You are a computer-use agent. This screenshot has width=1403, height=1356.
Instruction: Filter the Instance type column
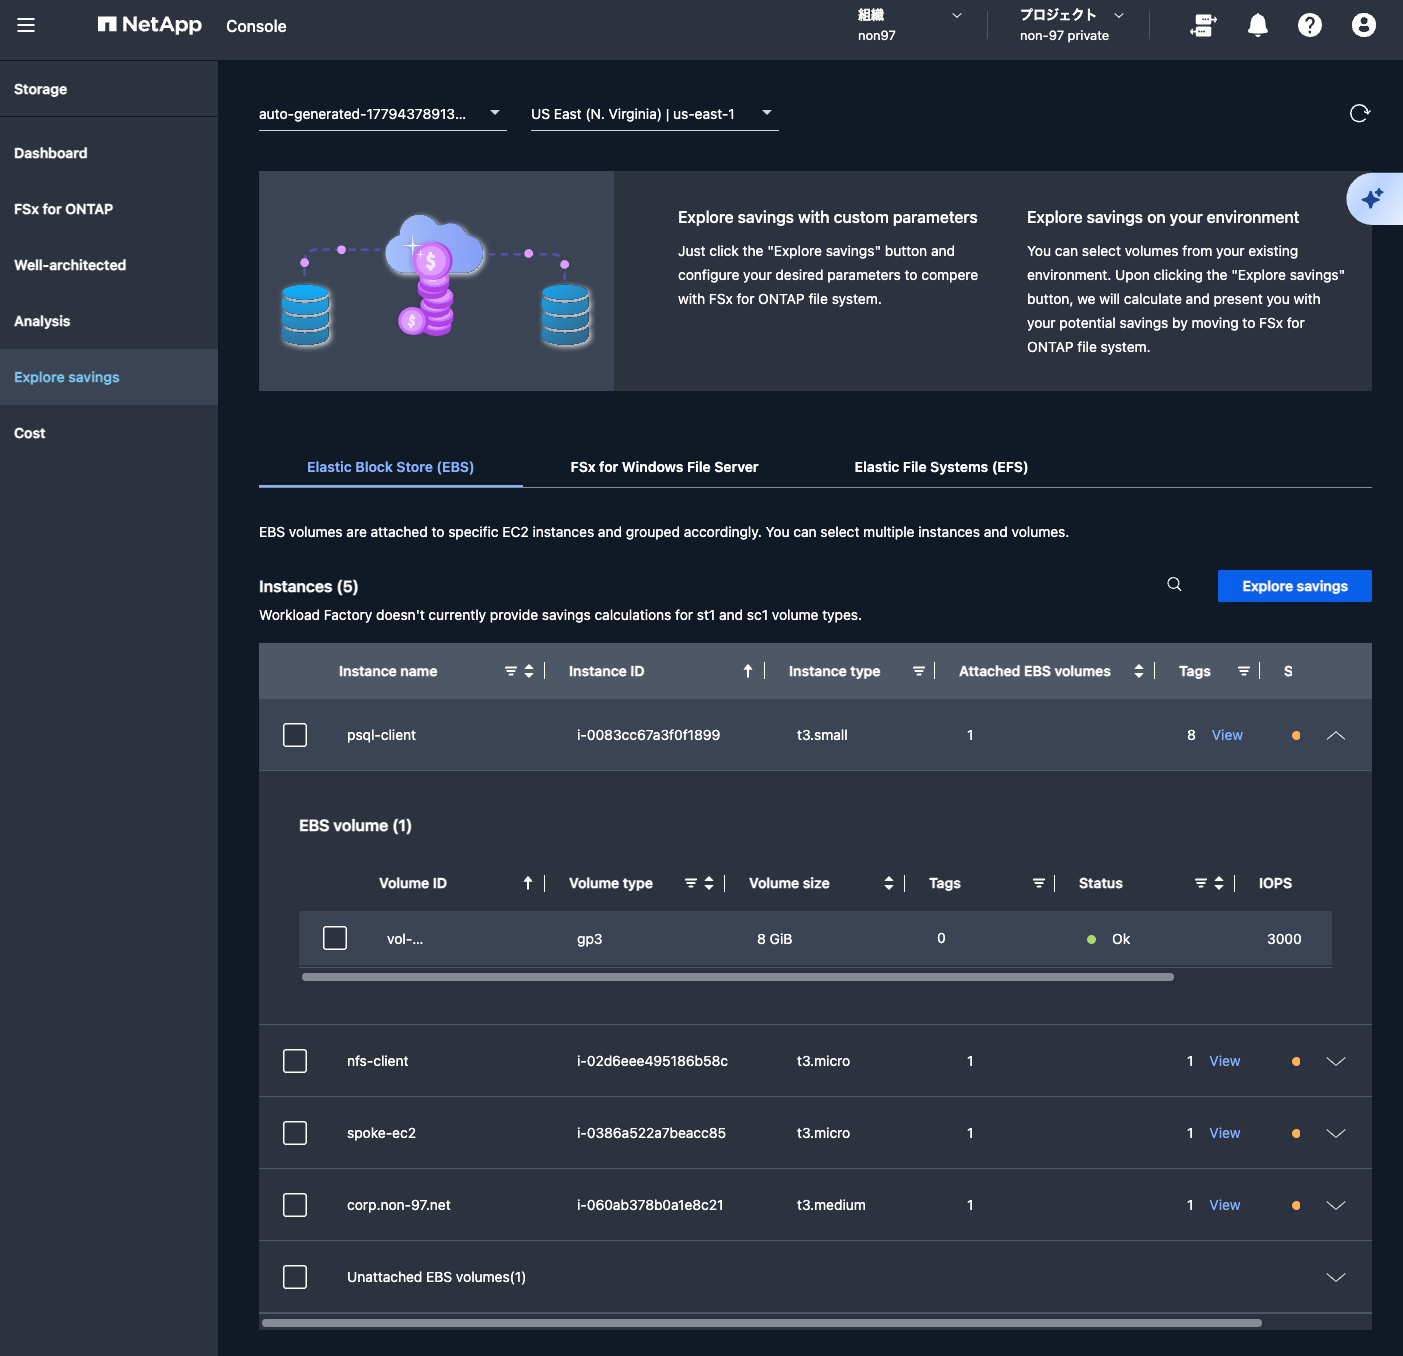tap(919, 671)
